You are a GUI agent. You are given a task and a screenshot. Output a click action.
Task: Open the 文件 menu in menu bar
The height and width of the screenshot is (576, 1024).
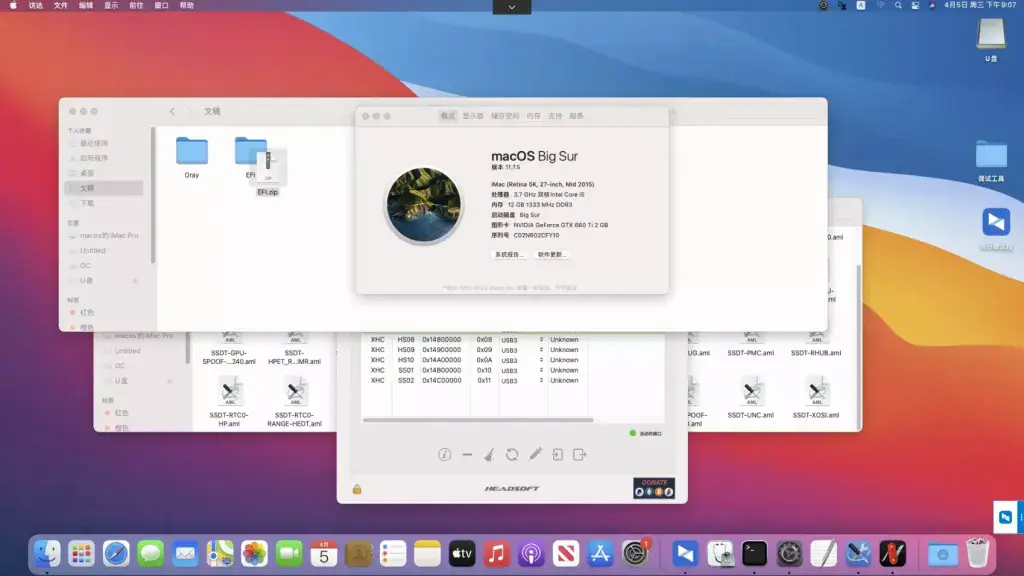tap(60, 5)
